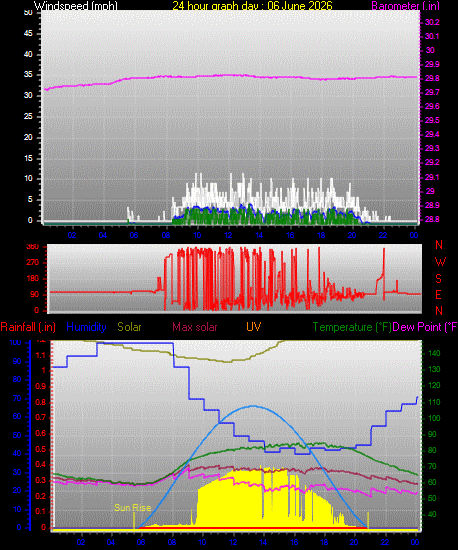Click hour 12 tick on windspeed time axis

pyautogui.click(x=228, y=235)
